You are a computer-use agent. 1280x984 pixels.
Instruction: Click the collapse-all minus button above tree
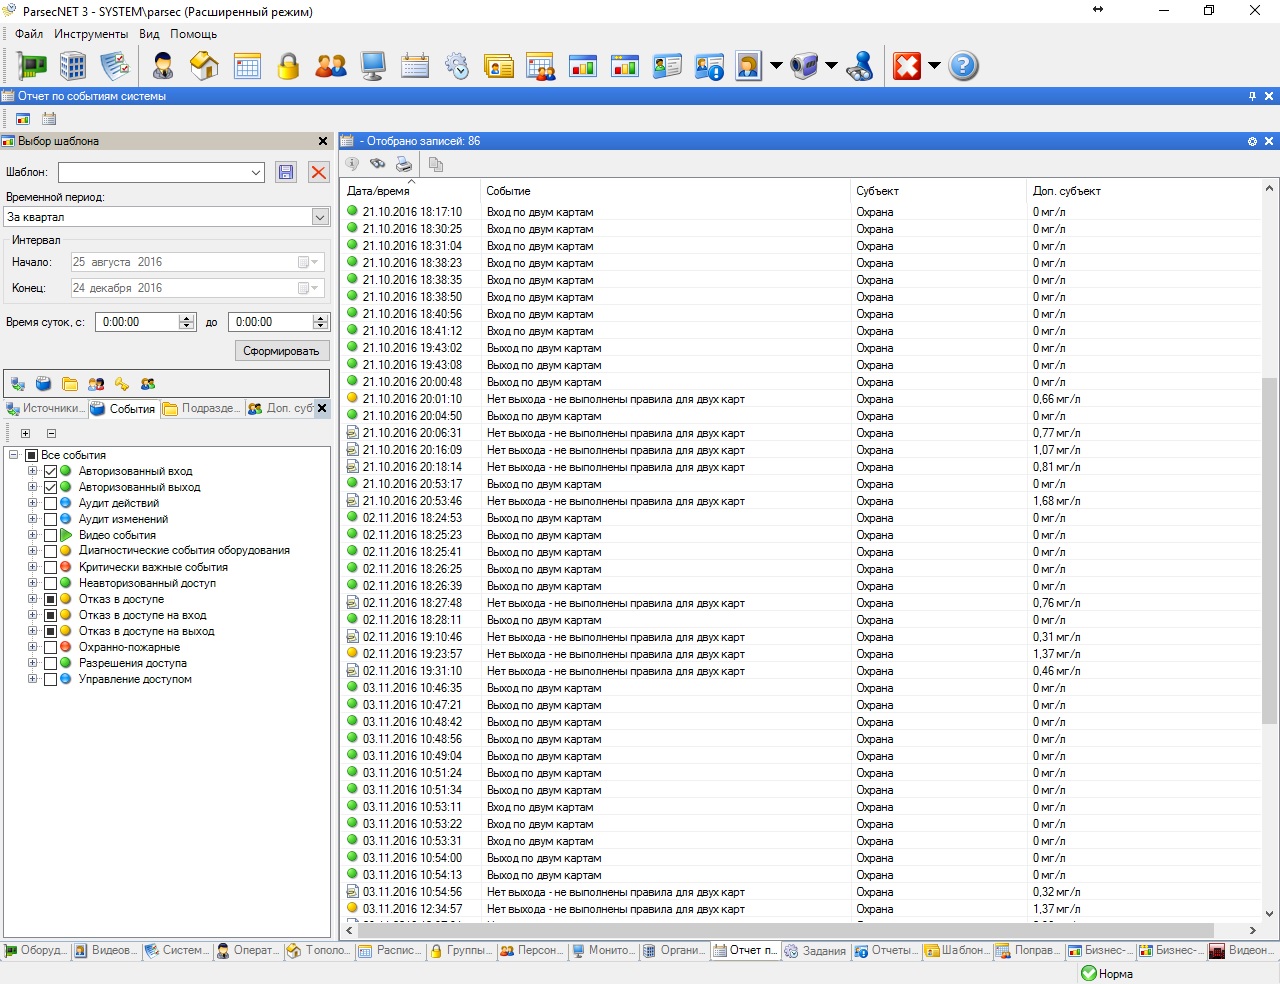pyautogui.click(x=51, y=433)
